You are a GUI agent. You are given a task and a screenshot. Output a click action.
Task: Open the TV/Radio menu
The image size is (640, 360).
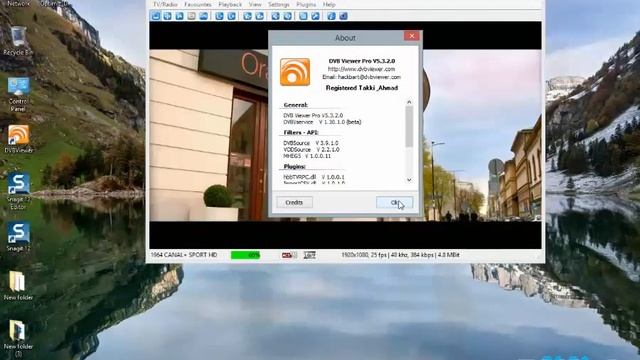[165, 4]
